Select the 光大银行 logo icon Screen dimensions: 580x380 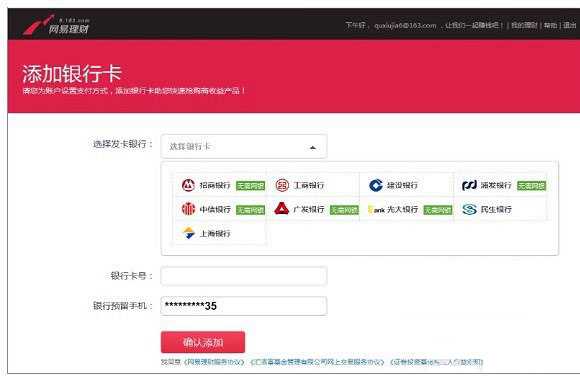pos(376,210)
